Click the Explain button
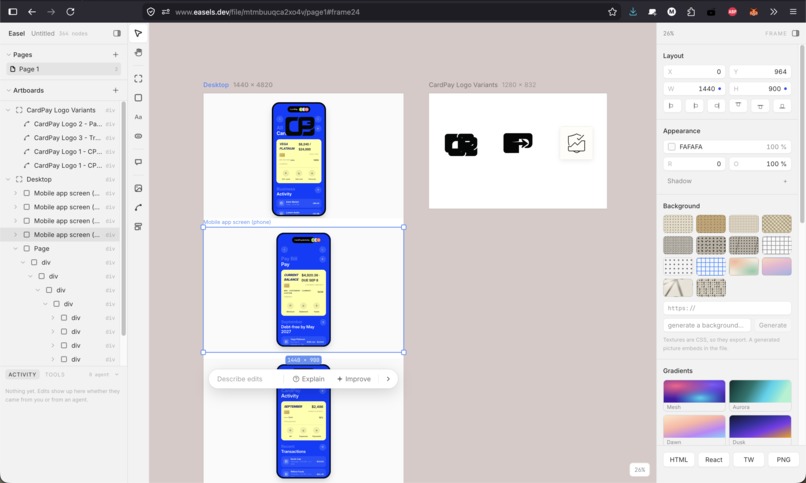 pyautogui.click(x=308, y=379)
